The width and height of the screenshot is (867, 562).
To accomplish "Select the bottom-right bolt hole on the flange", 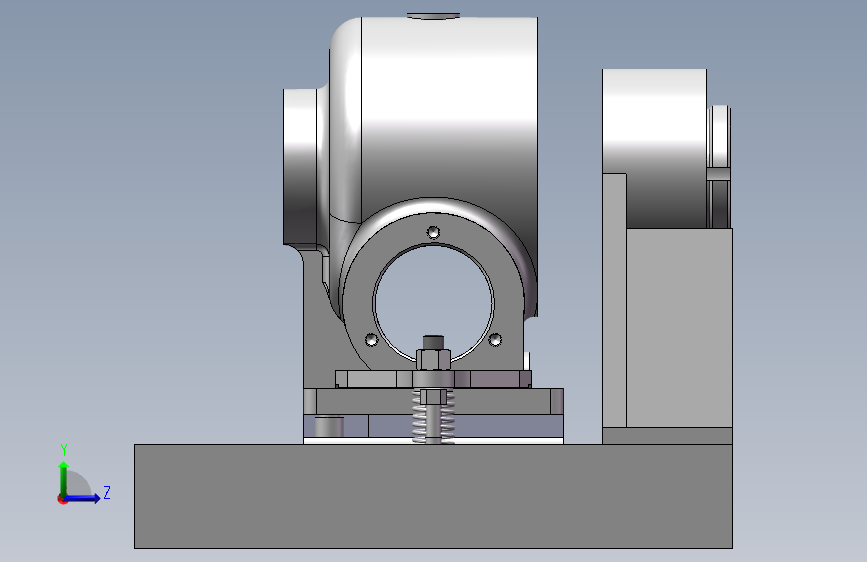I will click(x=495, y=339).
